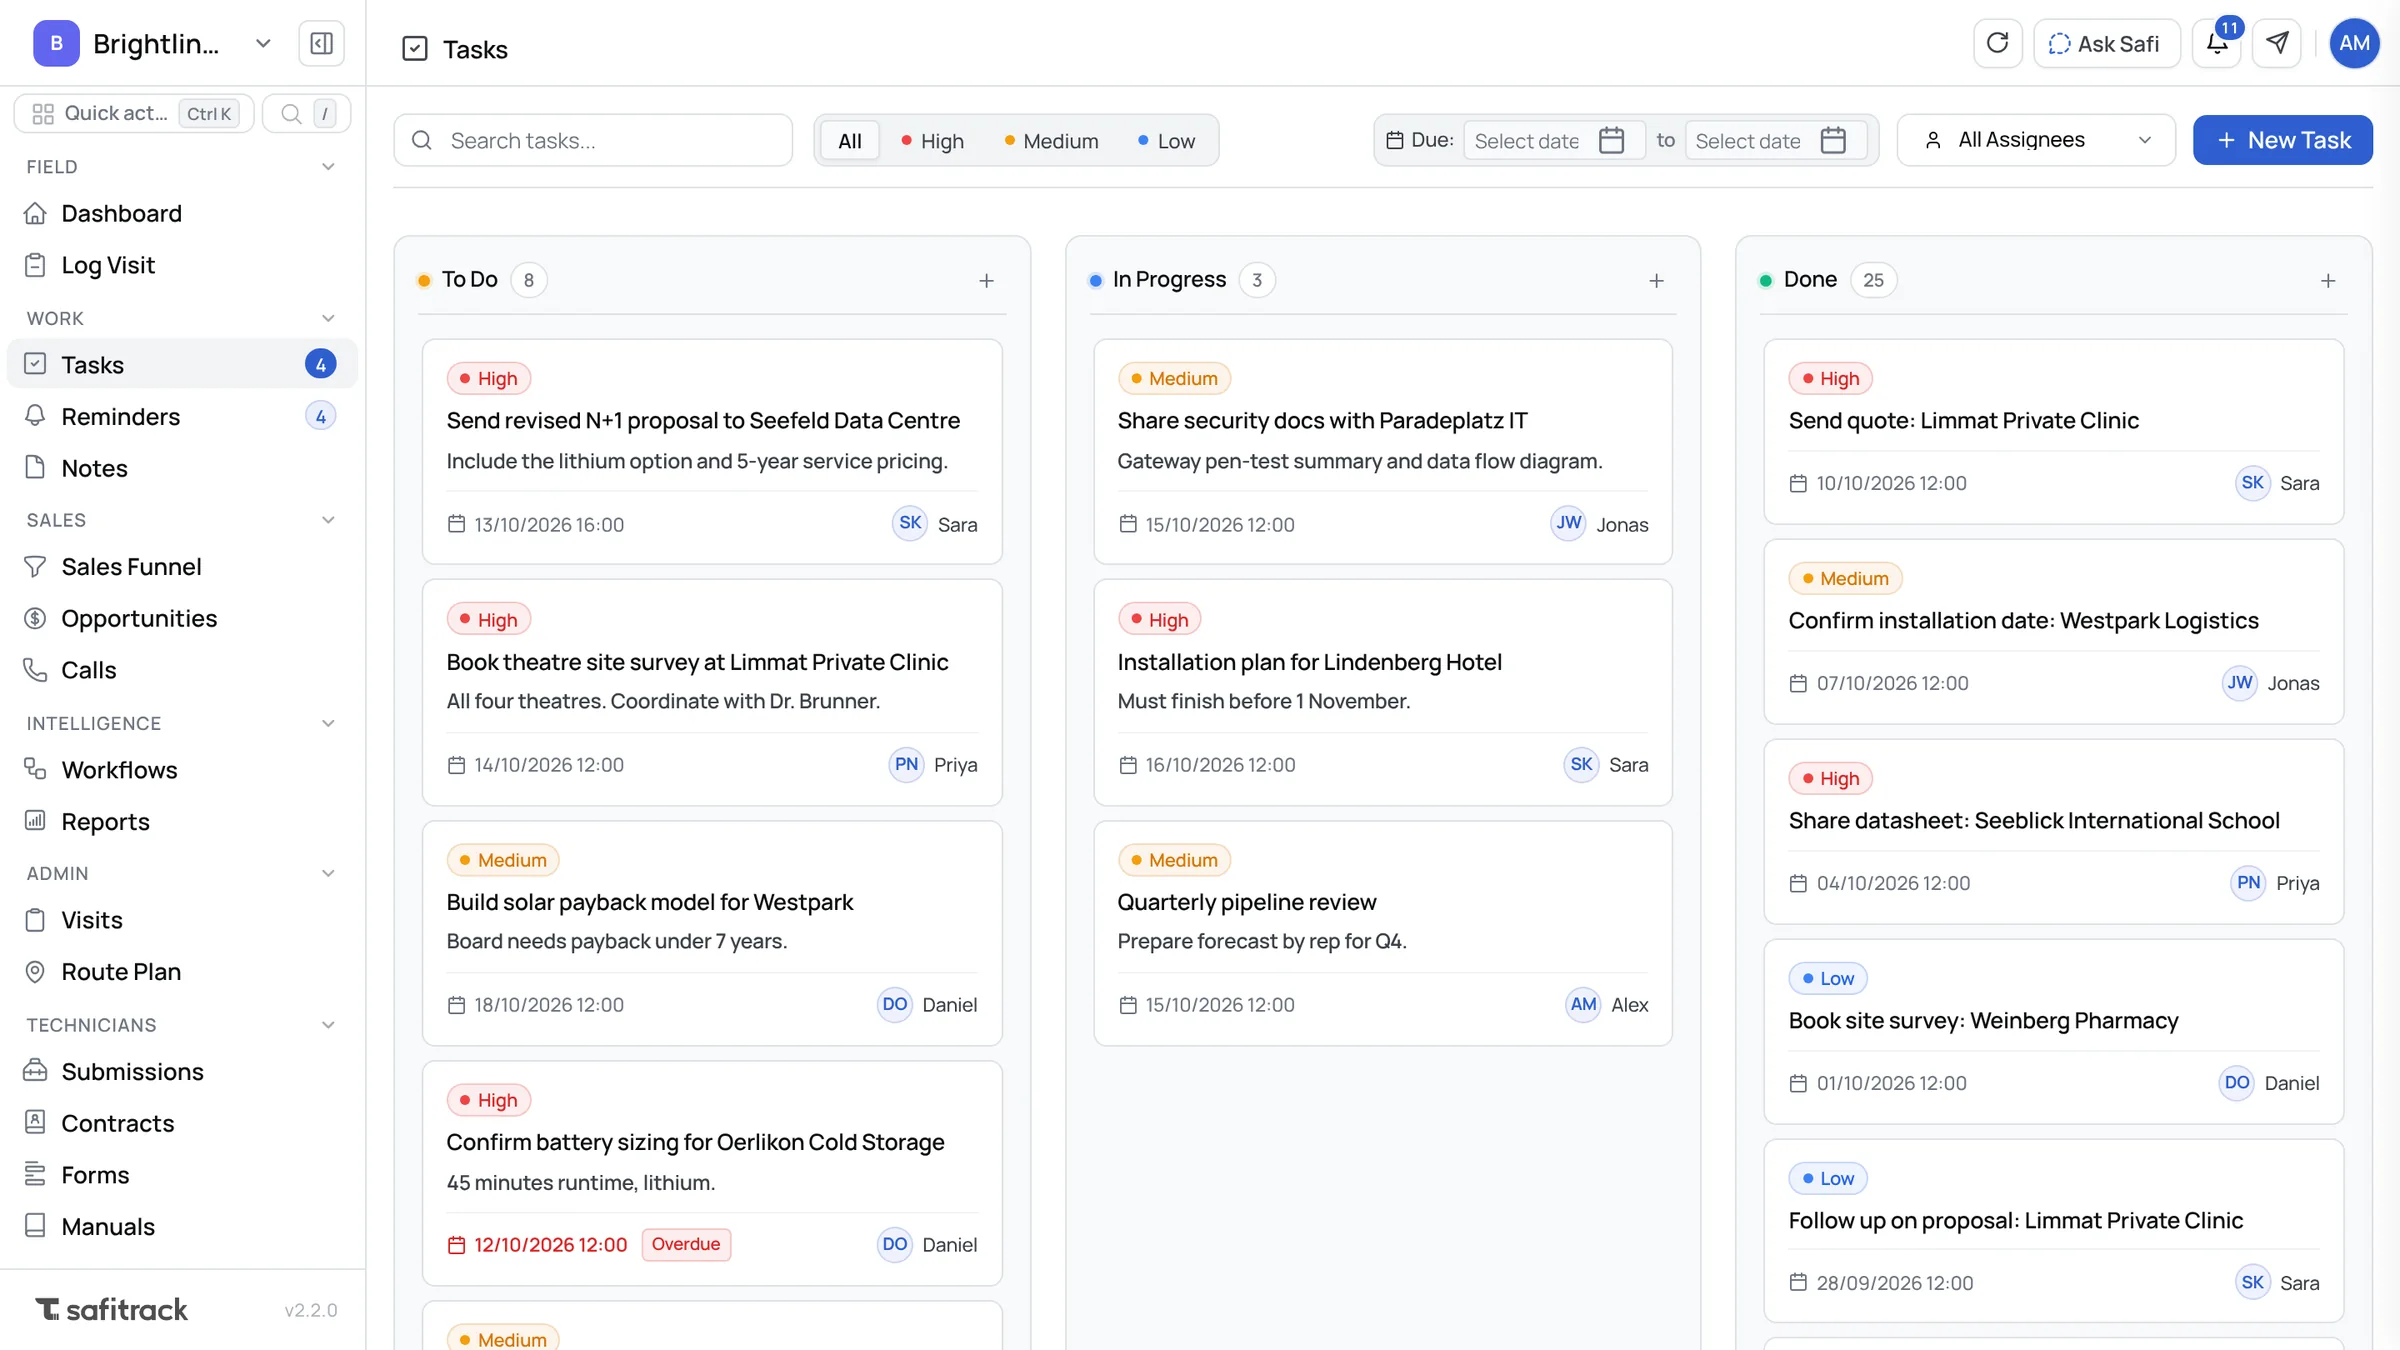This screenshot has width=2400, height=1350.
Task: Open calendar icon for start due date
Action: point(1611,140)
